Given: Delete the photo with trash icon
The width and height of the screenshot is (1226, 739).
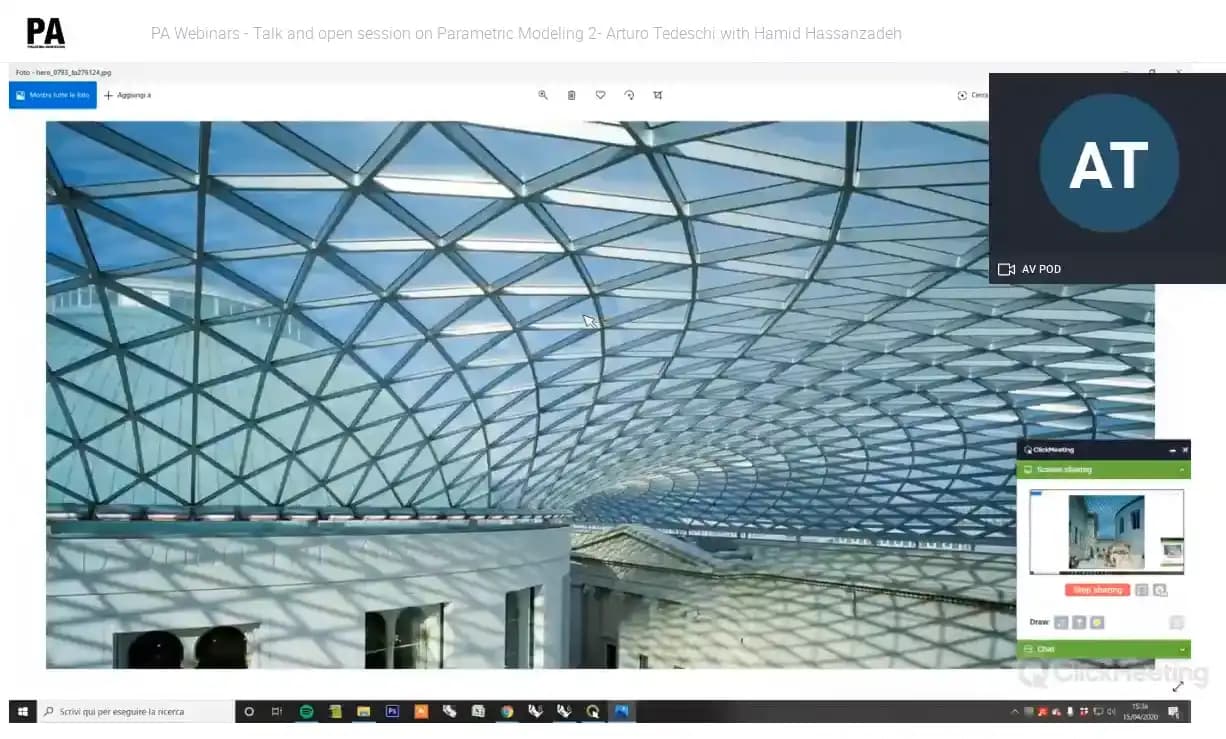Looking at the screenshot, I should [x=572, y=95].
